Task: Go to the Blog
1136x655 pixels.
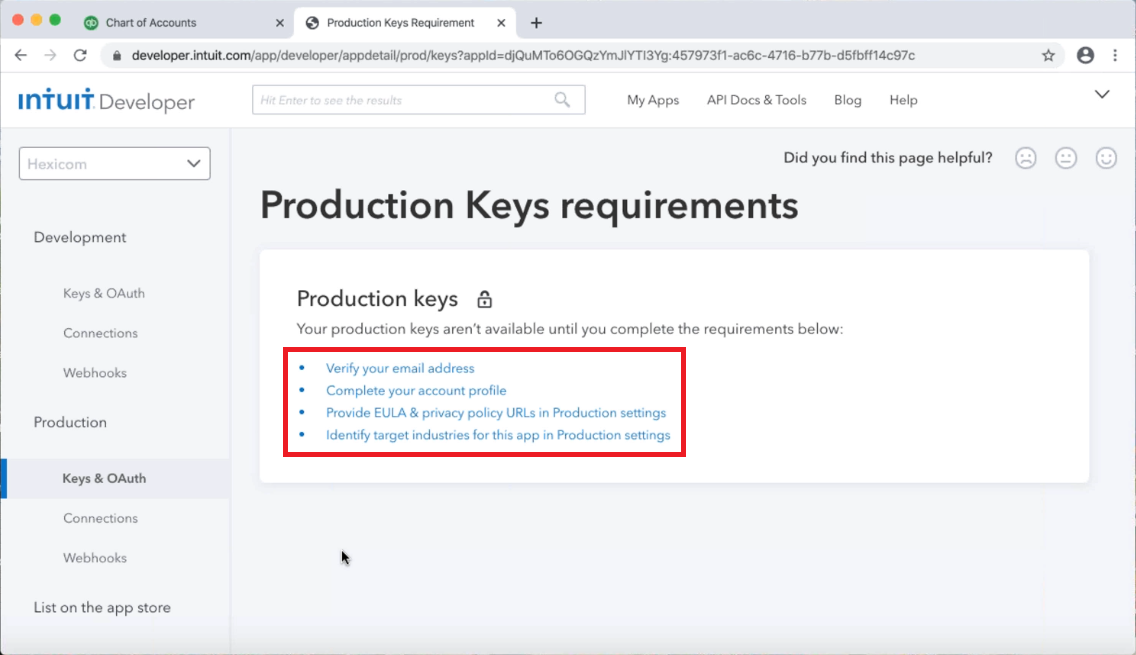Action: 848,100
